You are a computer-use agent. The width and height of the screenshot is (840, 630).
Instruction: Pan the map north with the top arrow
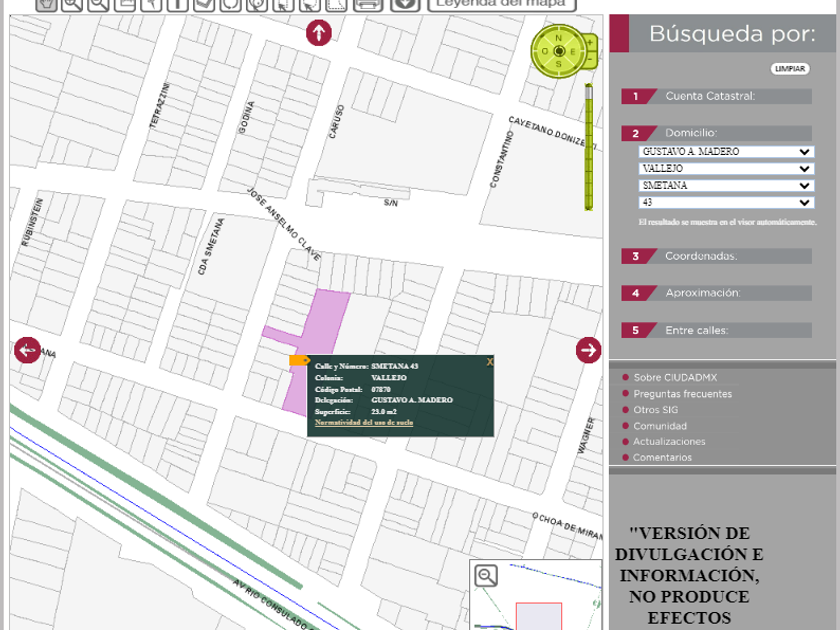pyautogui.click(x=319, y=33)
